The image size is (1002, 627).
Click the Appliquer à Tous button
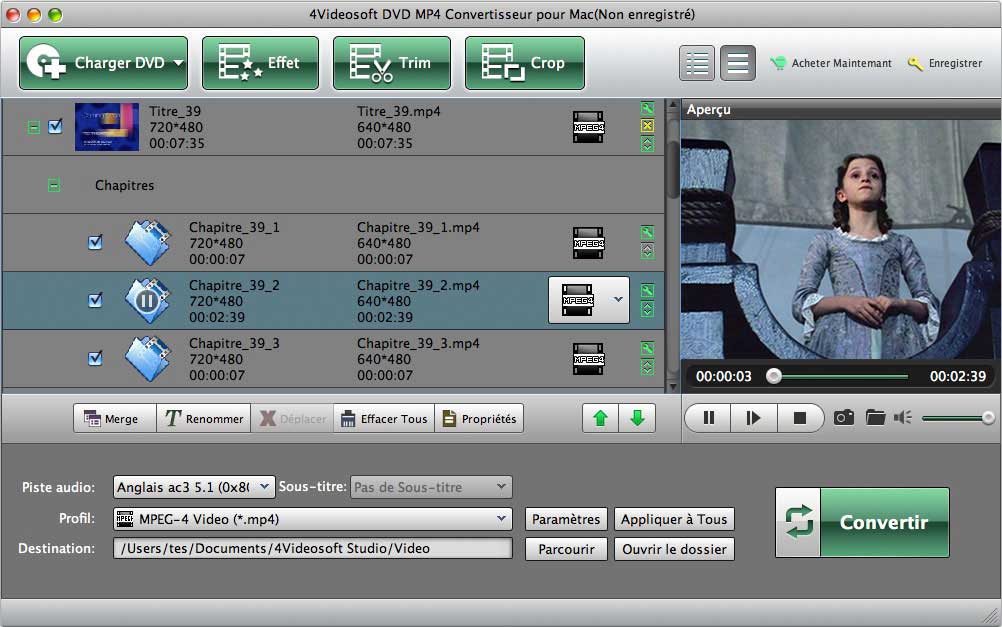coord(674,519)
